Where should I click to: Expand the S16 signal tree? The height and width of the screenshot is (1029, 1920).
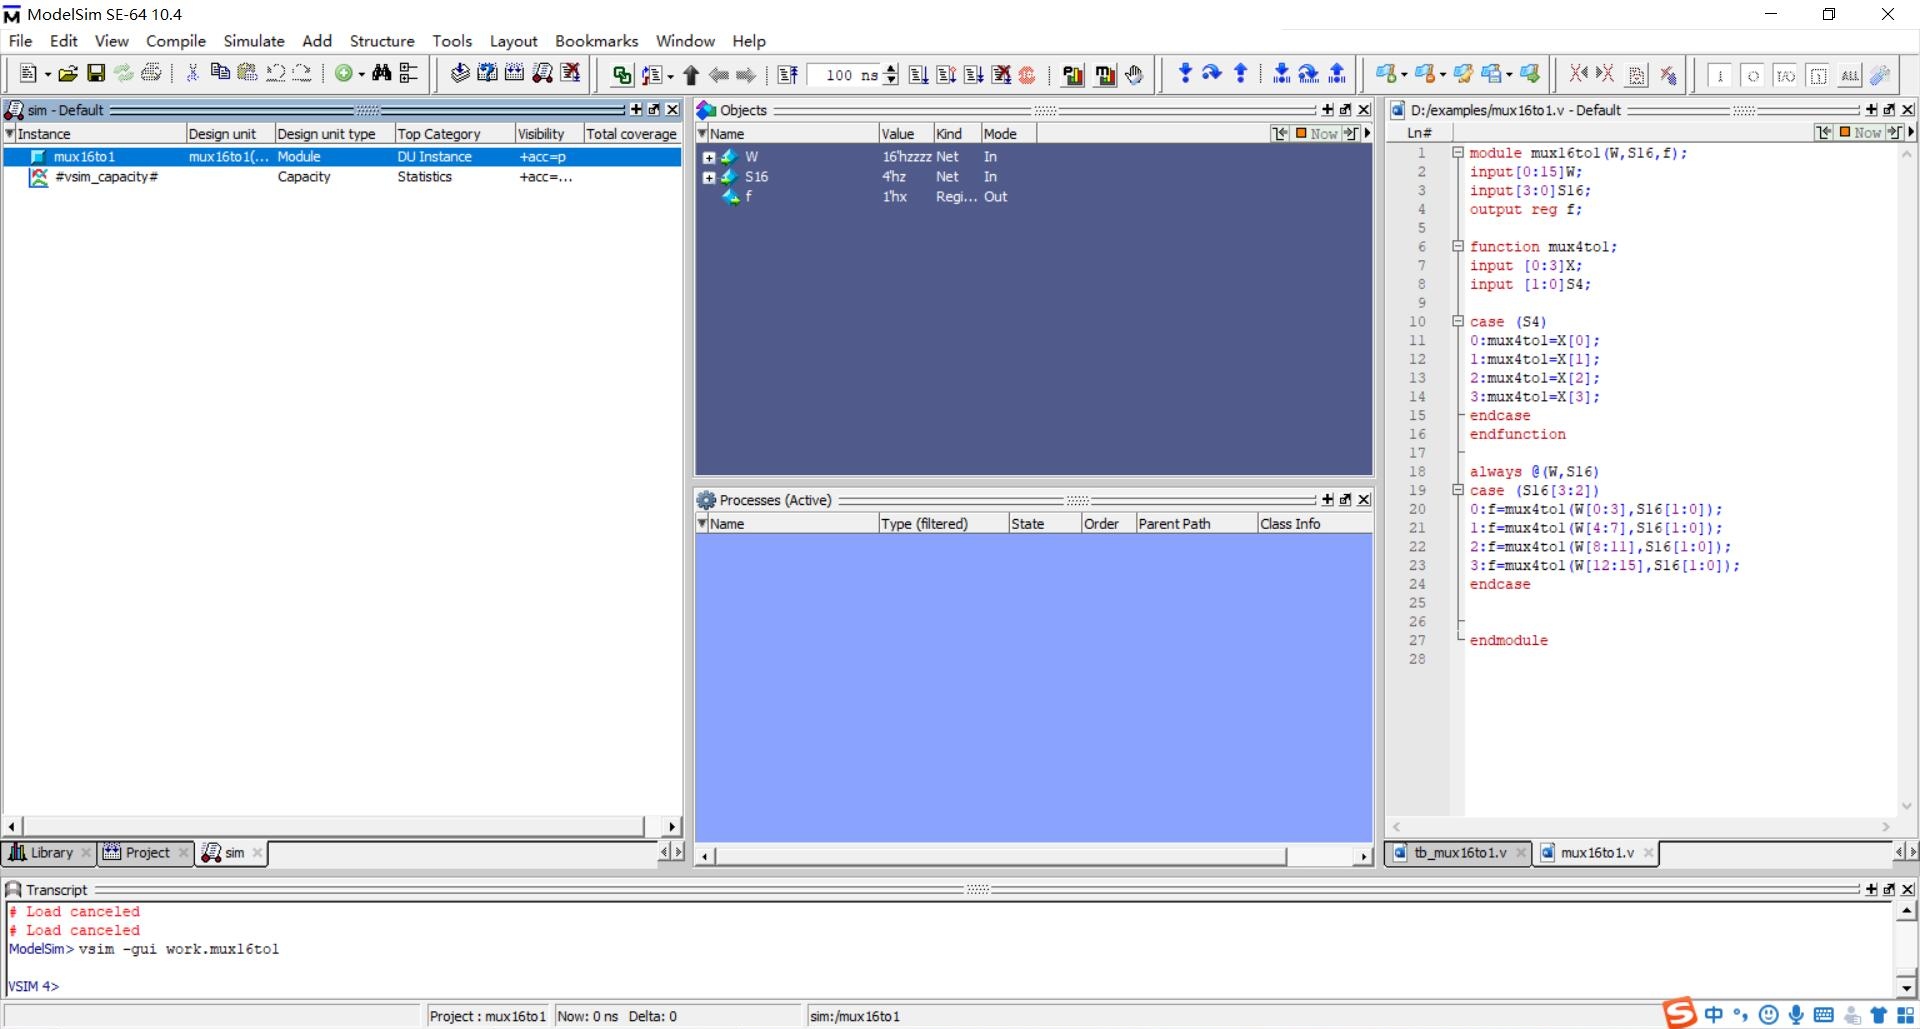[709, 177]
